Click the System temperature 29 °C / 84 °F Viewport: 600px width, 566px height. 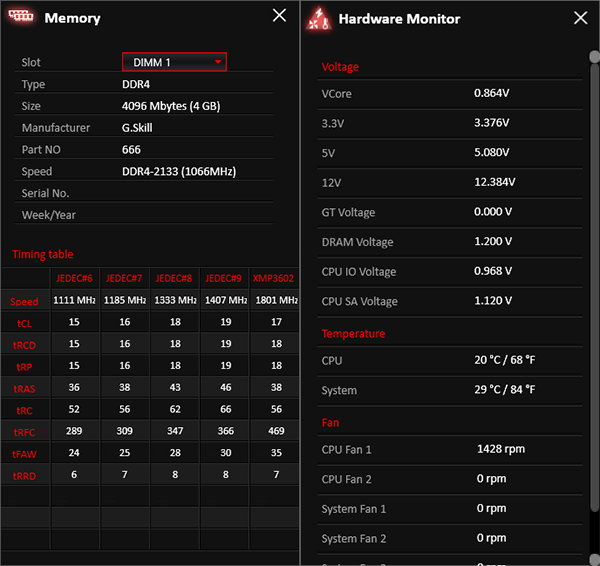click(505, 390)
